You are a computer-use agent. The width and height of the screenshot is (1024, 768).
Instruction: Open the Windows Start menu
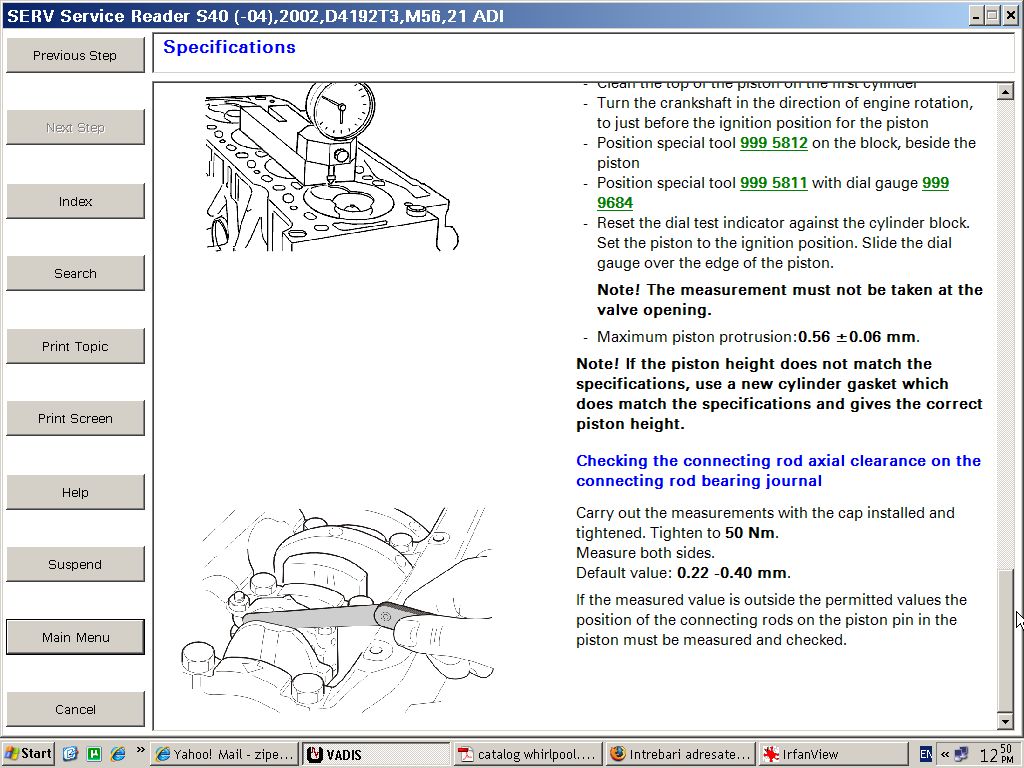click(28, 754)
